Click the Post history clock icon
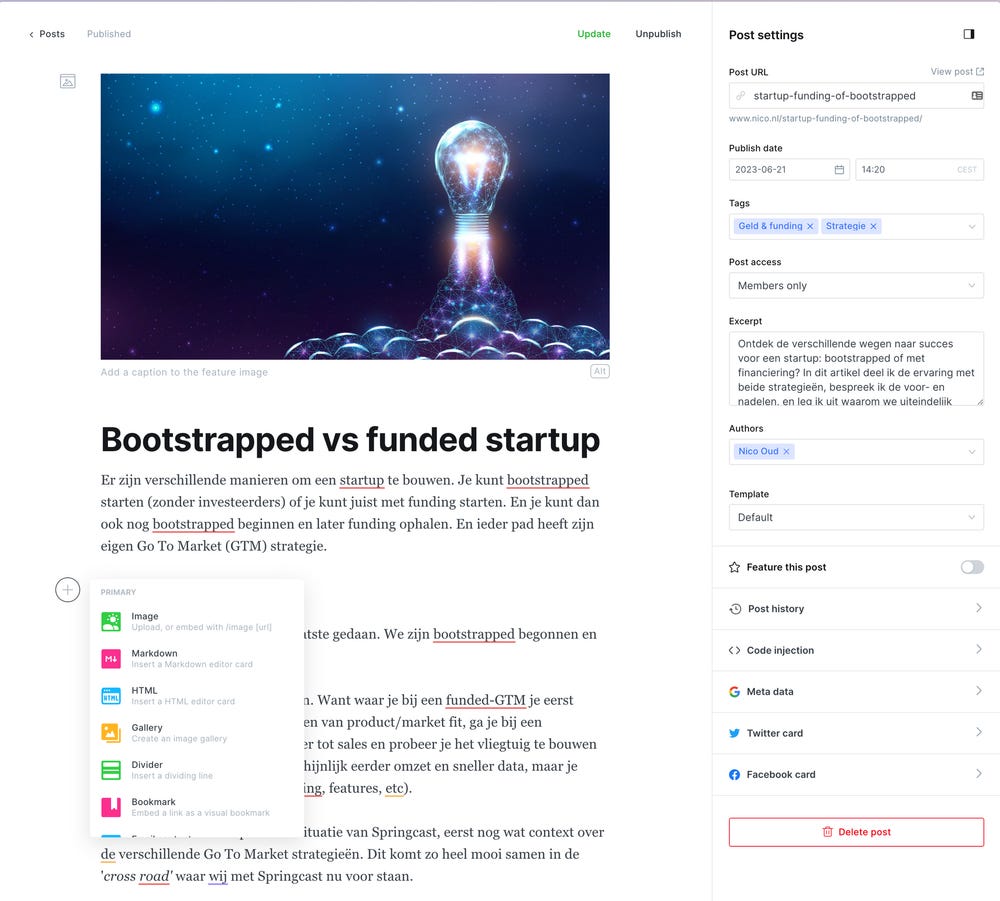 pos(735,608)
